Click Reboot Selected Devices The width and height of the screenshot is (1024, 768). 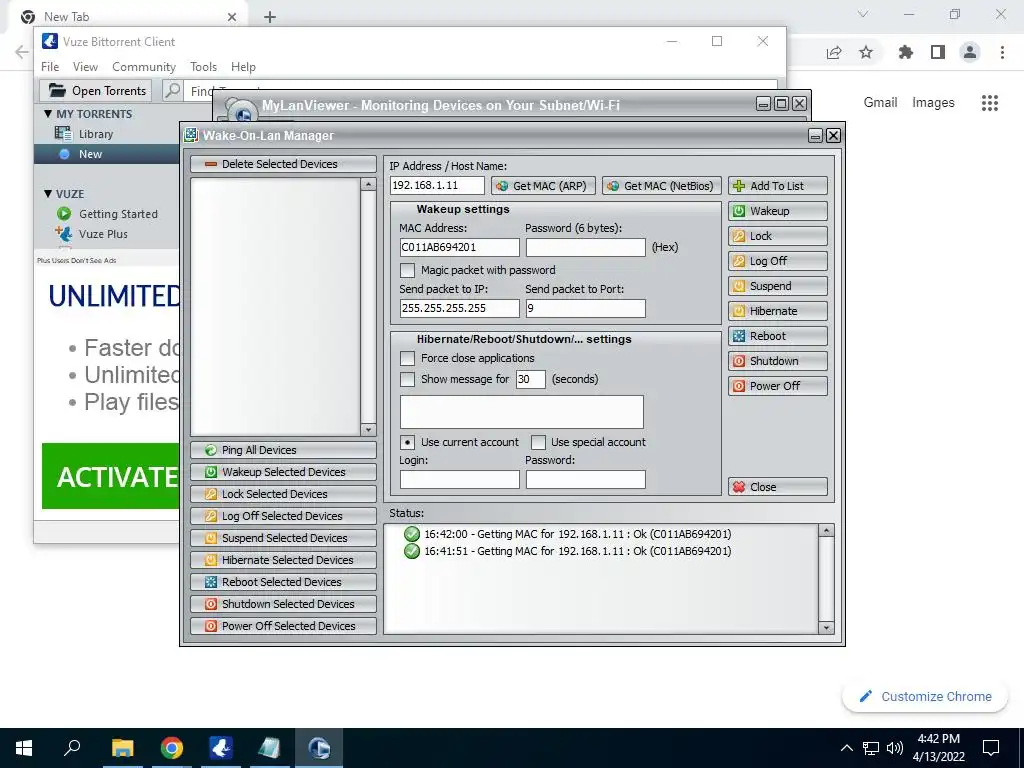[x=283, y=582]
